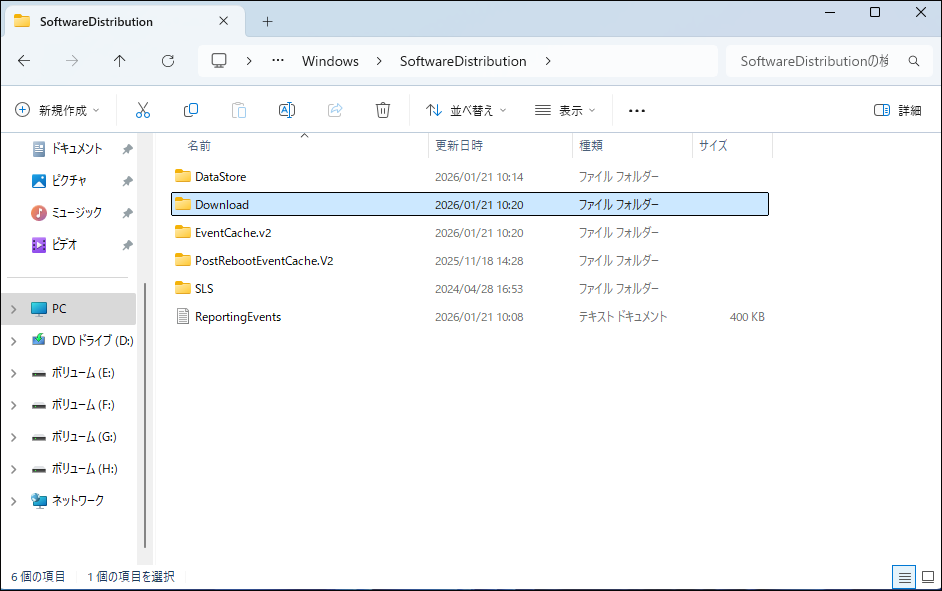Select the Paste icon in the toolbar
Screen dimensions: 942x591
[238, 110]
